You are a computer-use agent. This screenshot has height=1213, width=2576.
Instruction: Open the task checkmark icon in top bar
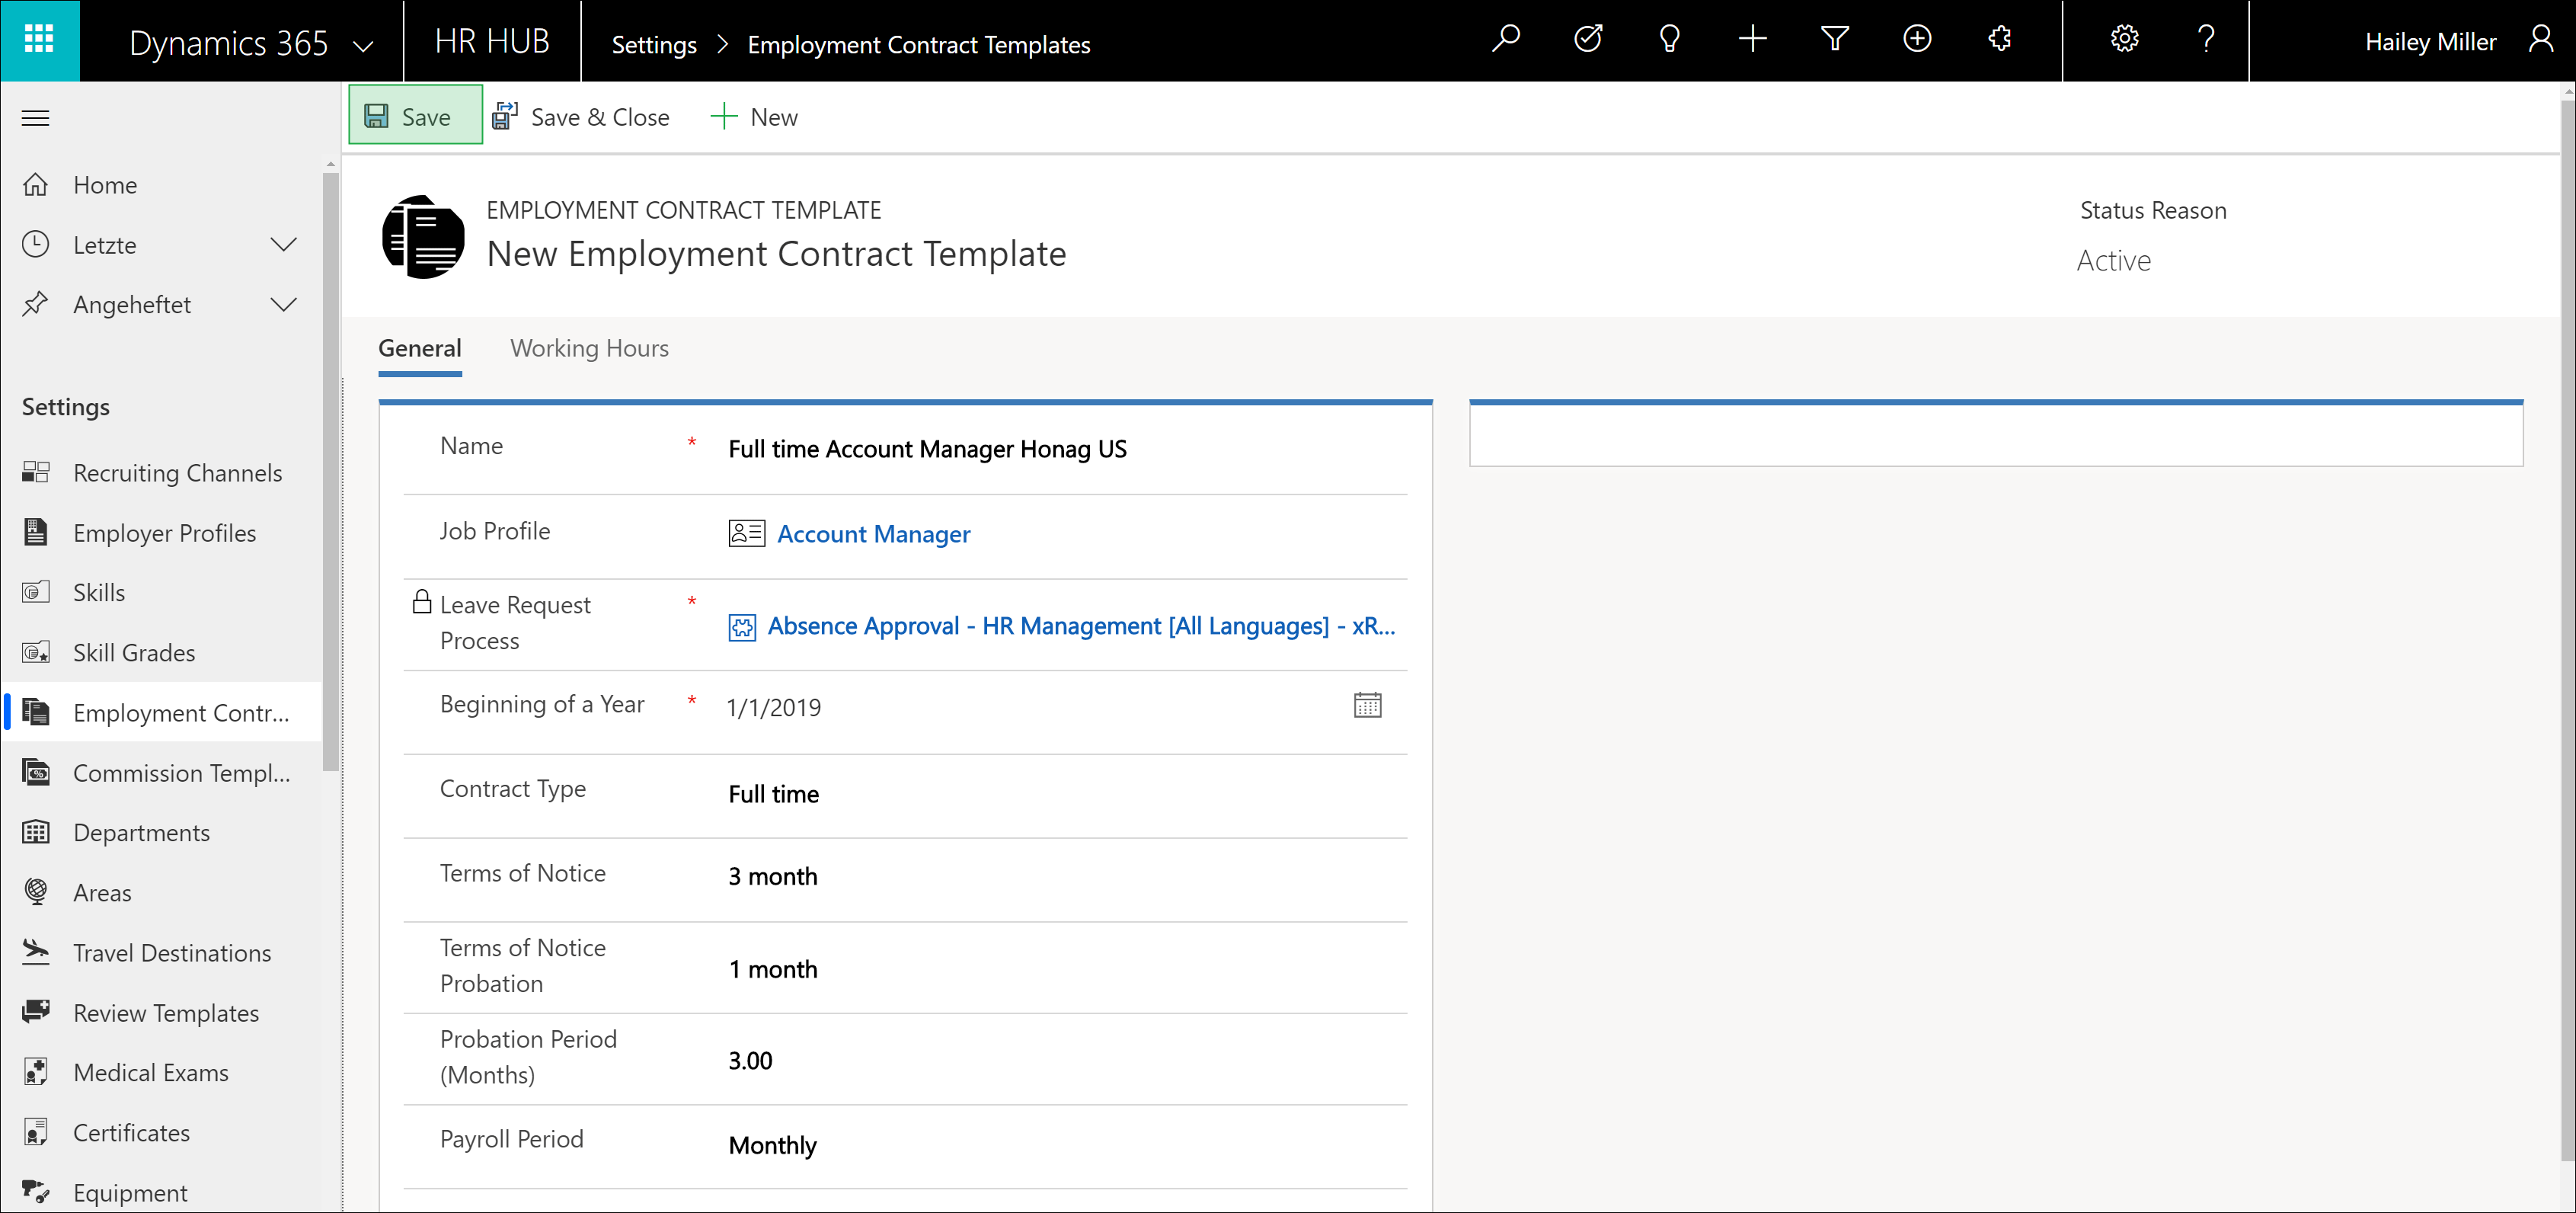point(1588,40)
